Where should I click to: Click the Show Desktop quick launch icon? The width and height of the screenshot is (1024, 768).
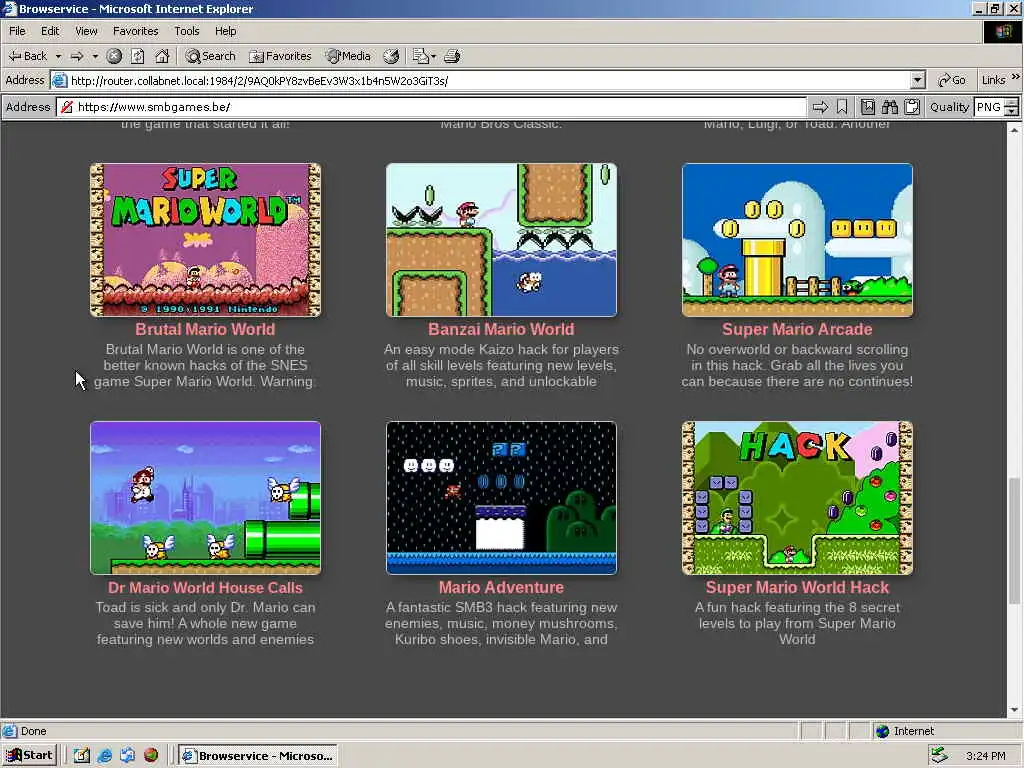[x=127, y=756]
